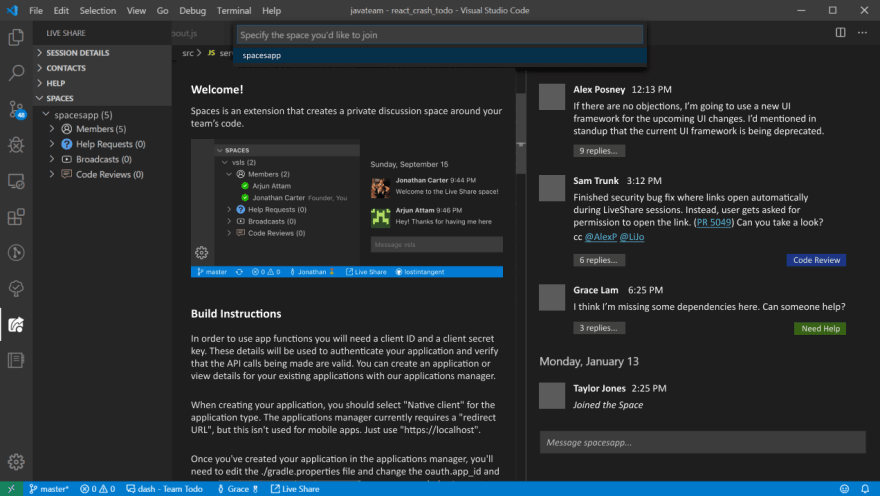Click the remote window indicator in the status bar

pos(11,489)
